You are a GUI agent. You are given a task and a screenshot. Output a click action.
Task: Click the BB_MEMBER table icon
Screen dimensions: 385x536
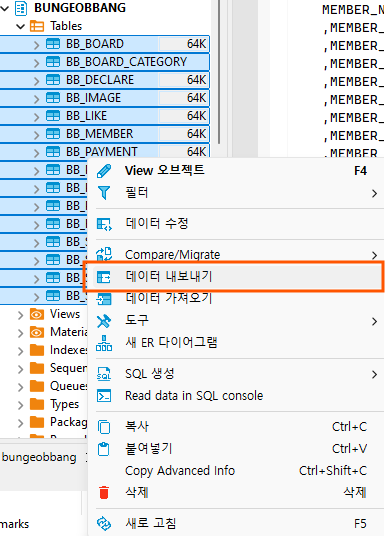coord(53,134)
